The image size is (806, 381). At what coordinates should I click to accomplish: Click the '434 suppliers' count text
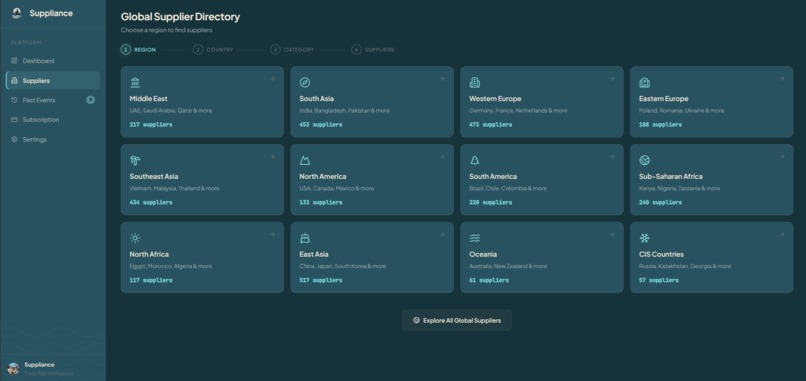(x=151, y=203)
